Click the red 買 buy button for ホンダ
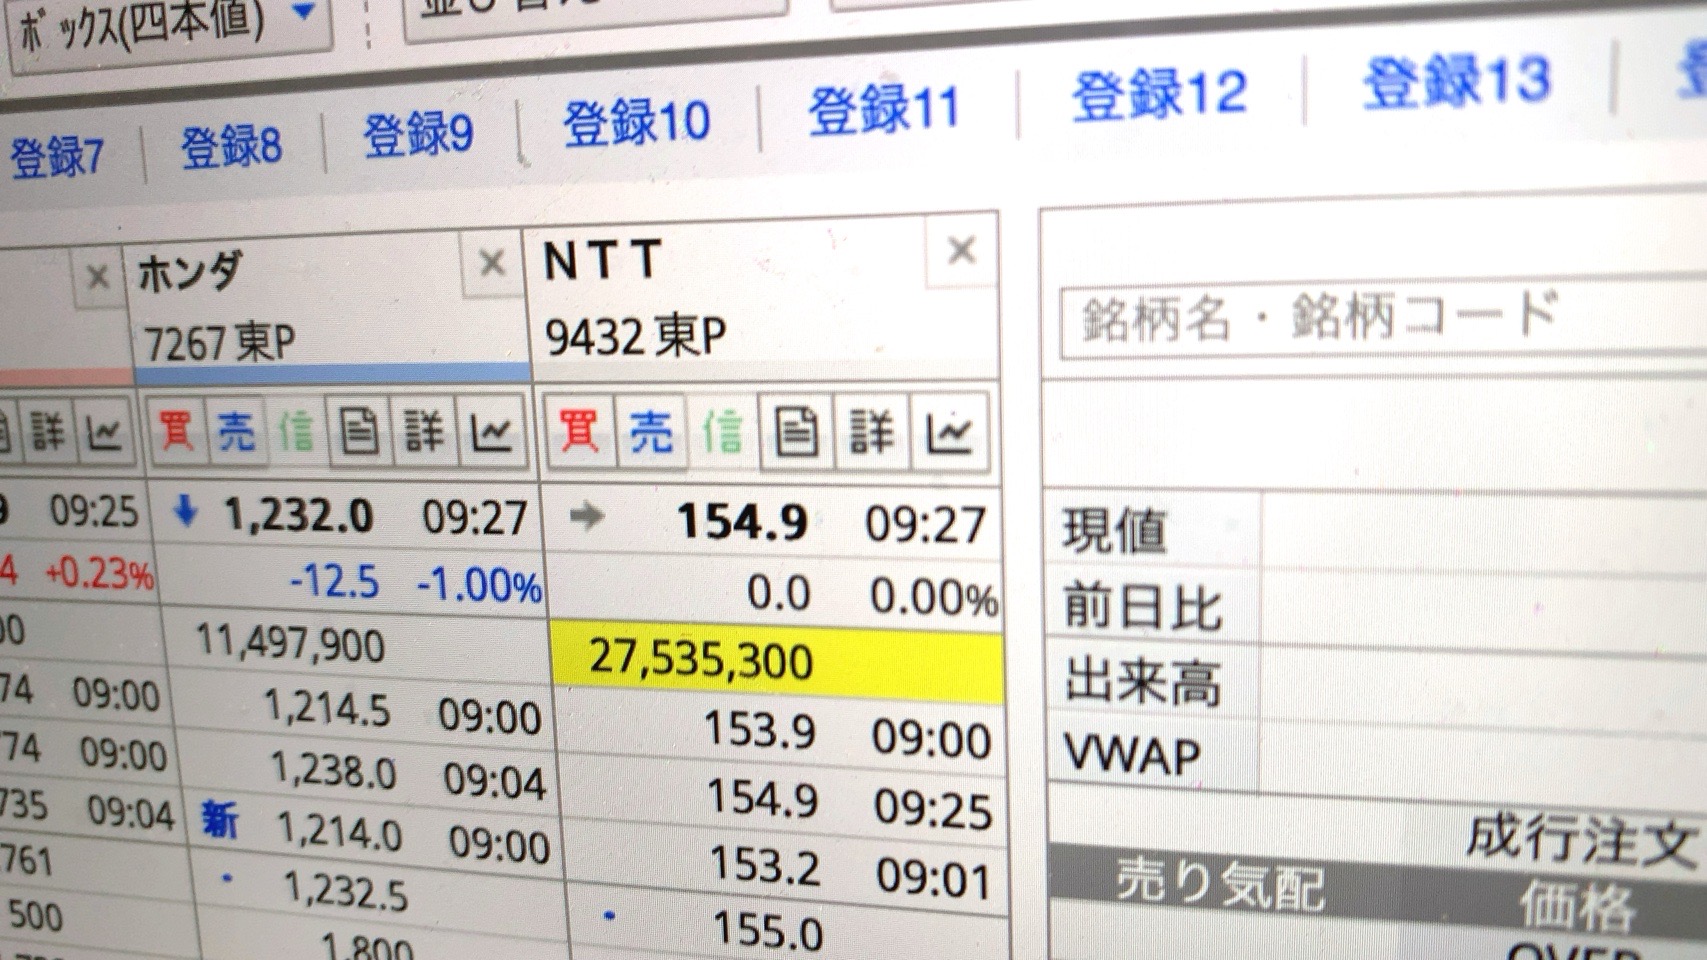 pyautogui.click(x=177, y=430)
